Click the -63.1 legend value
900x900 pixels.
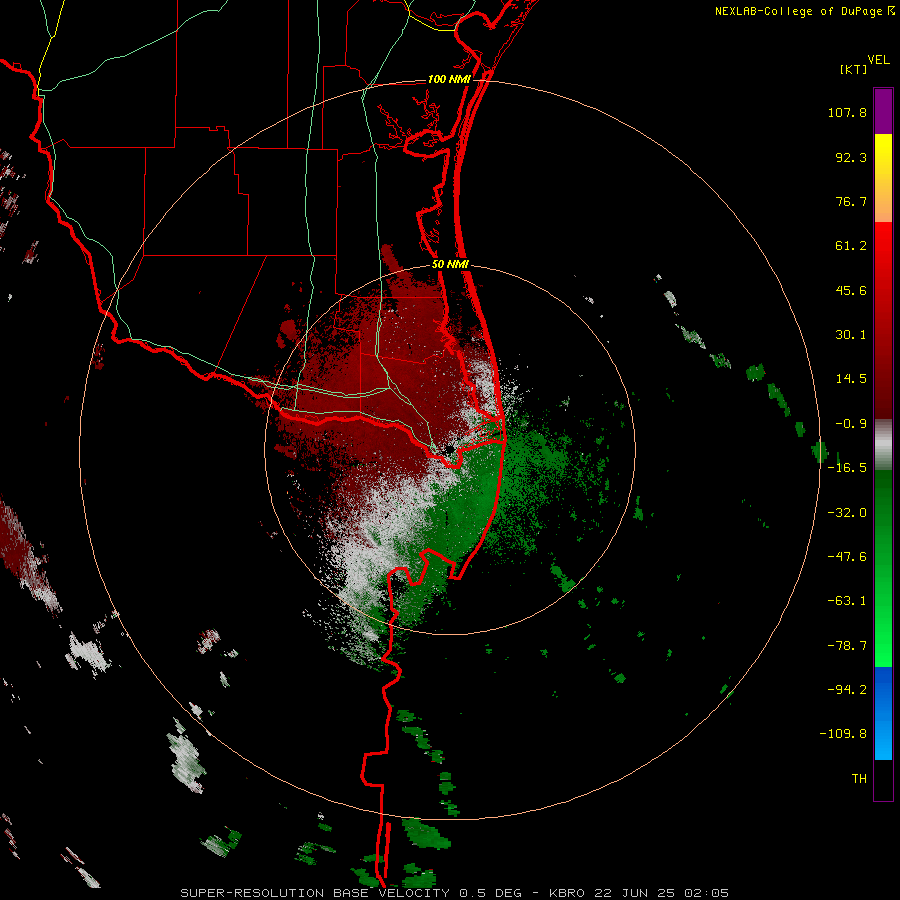(x=847, y=601)
